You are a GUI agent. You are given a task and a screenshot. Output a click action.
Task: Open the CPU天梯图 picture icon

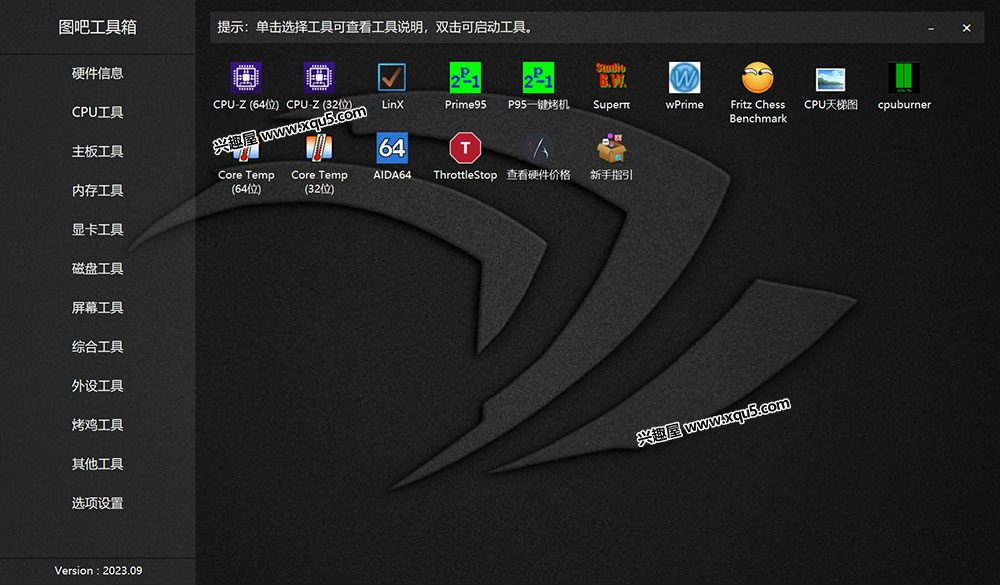pos(830,80)
